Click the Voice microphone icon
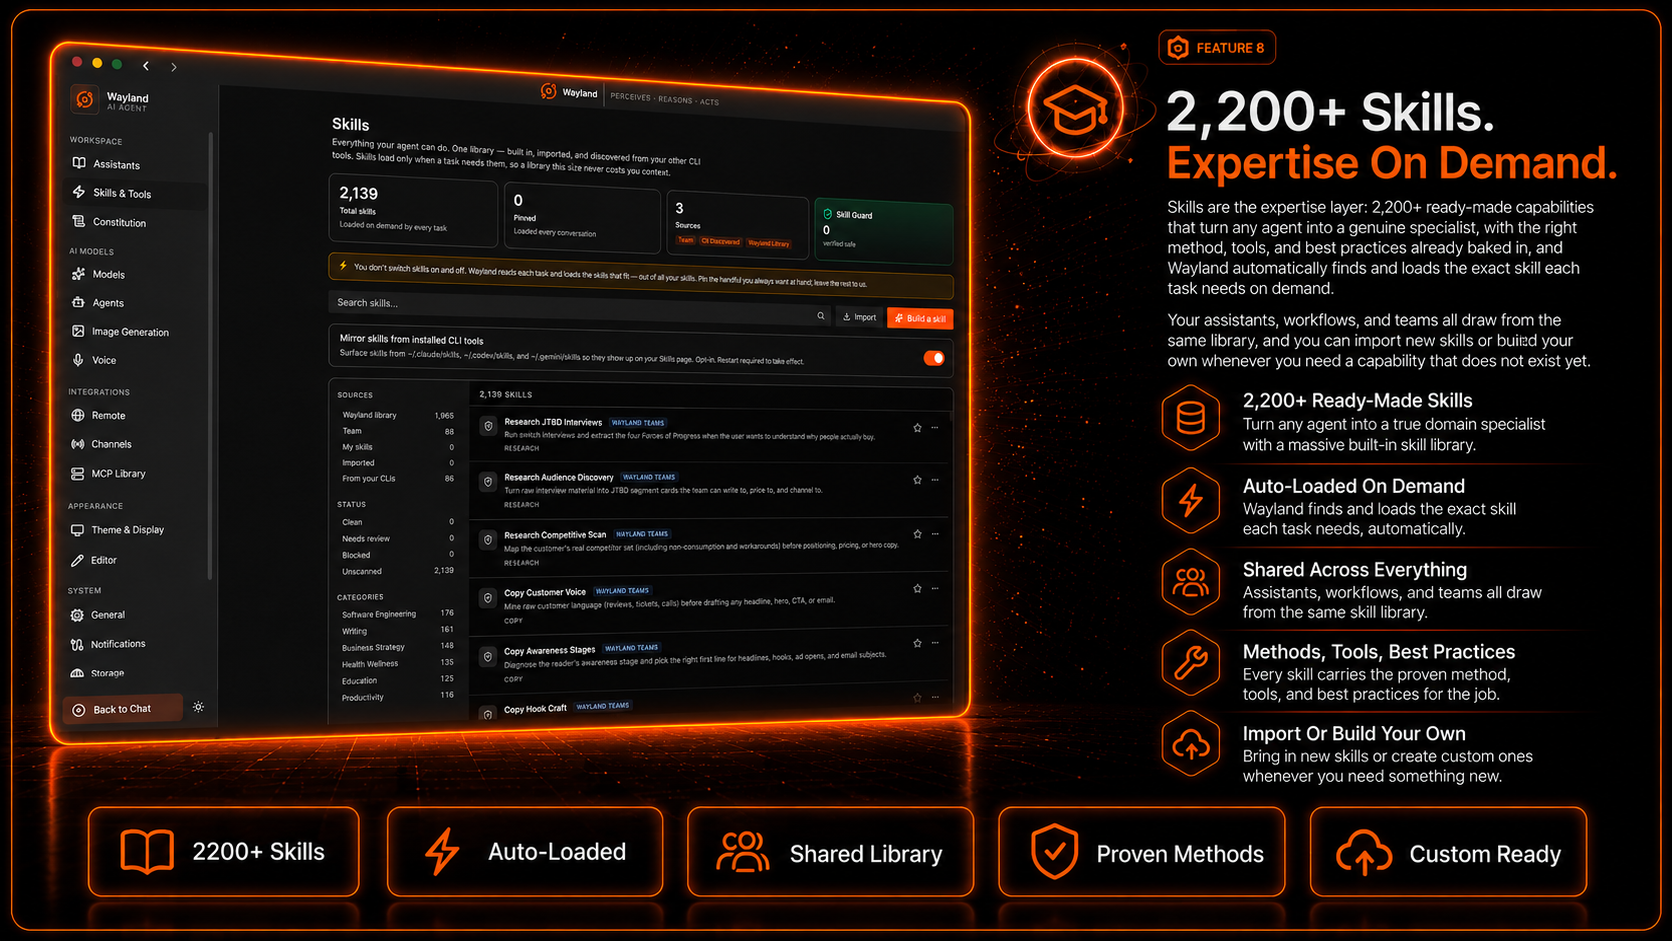1672x941 pixels. (78, 360)
